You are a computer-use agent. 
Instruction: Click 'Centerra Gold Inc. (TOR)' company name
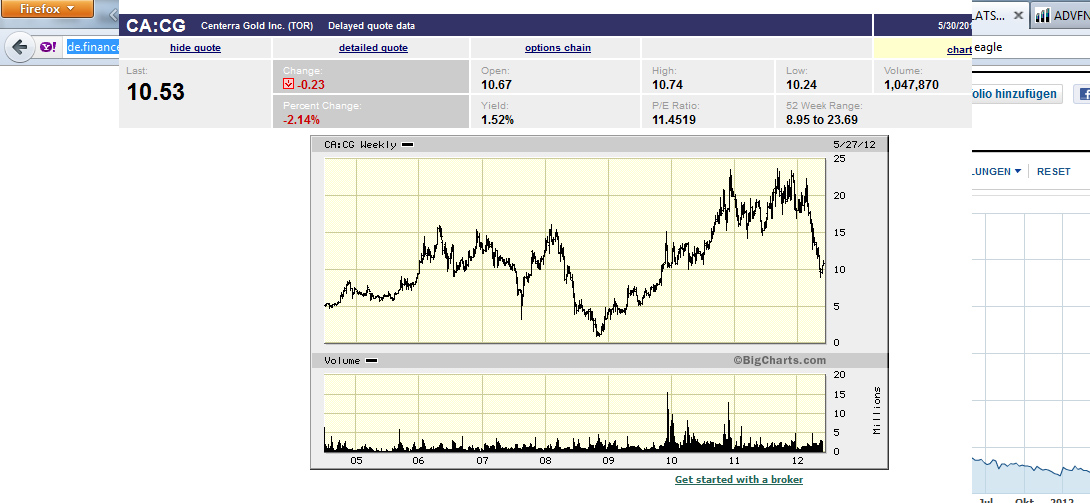[x=257, y=26]
